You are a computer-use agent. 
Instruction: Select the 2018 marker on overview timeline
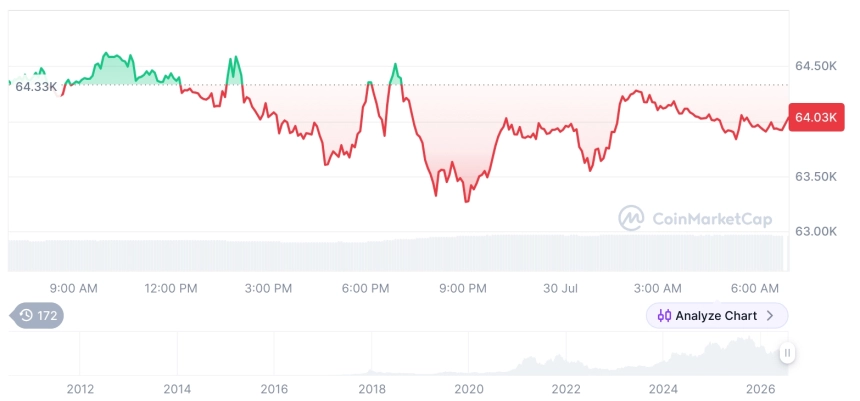(372, 389)
